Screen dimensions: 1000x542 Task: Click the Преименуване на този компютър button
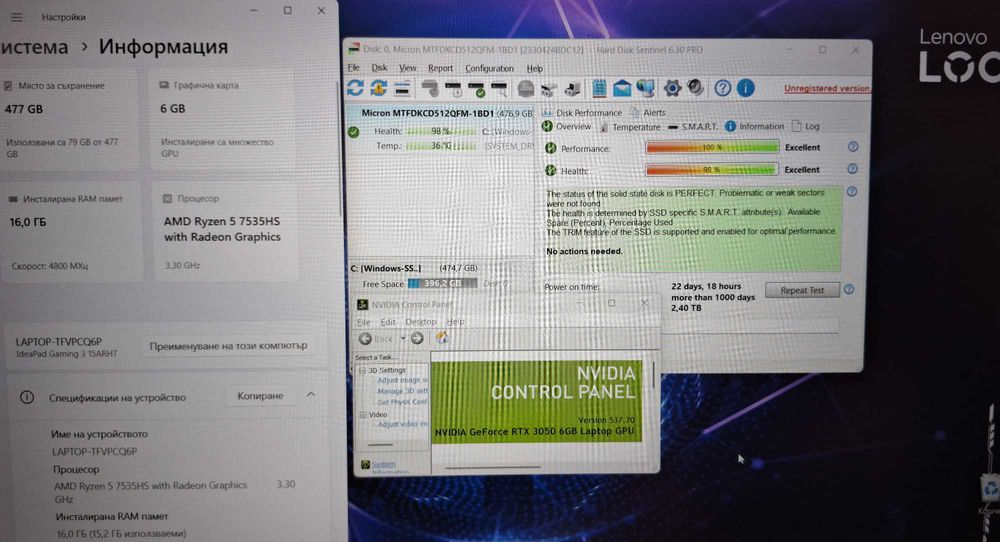tap(228, 346)
